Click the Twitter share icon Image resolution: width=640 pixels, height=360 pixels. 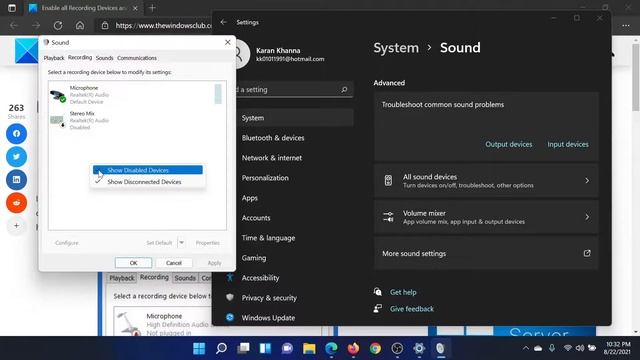click(x=16, y=157)
